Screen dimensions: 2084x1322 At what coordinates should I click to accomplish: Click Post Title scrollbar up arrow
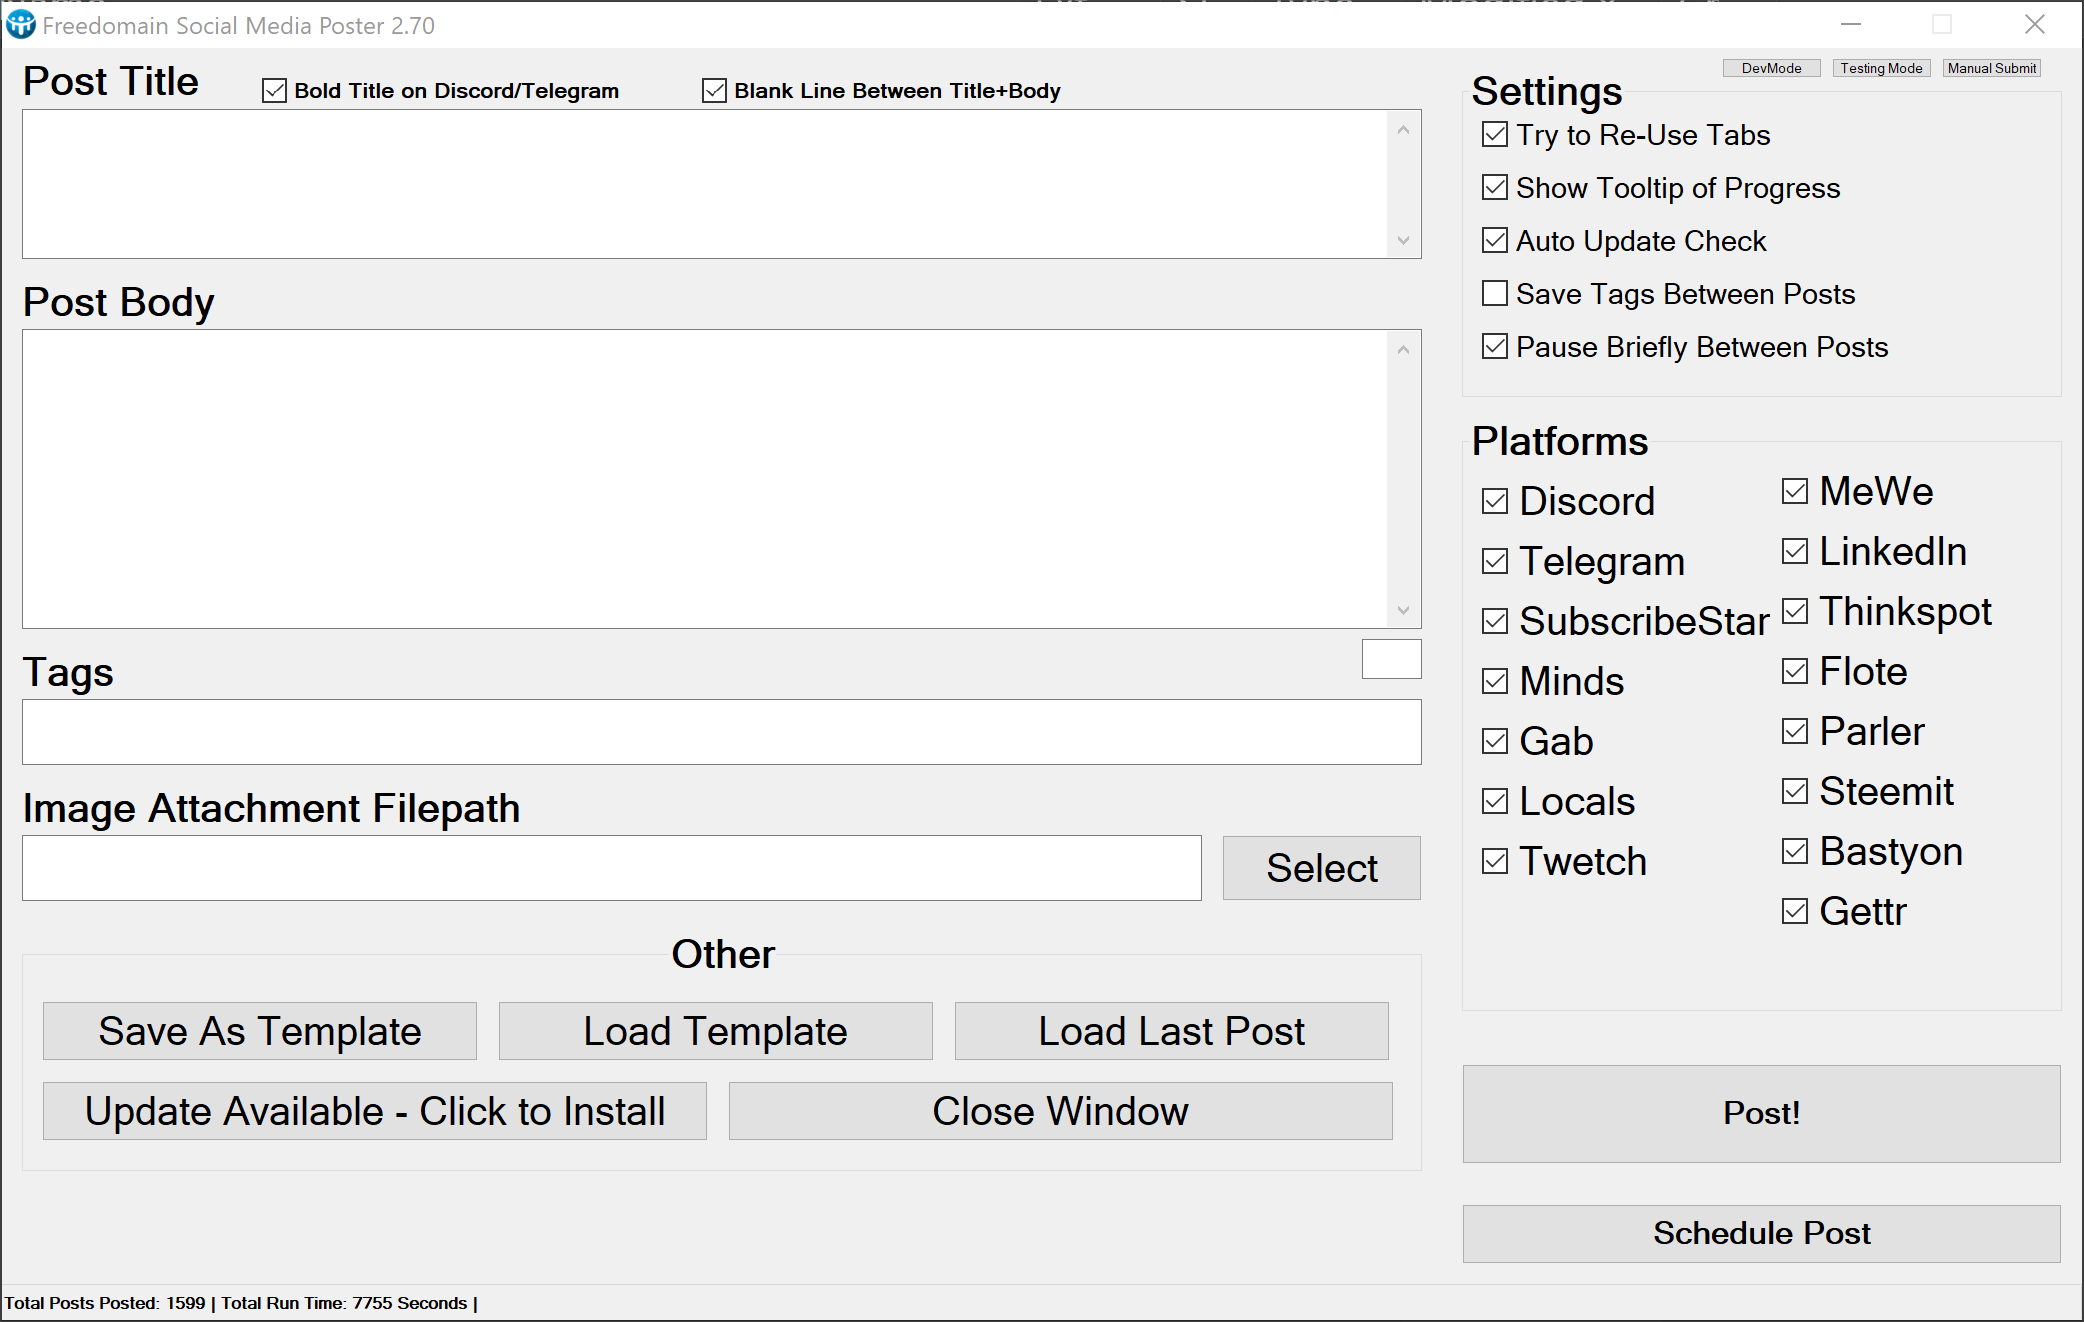click(x=1403, y=130)
